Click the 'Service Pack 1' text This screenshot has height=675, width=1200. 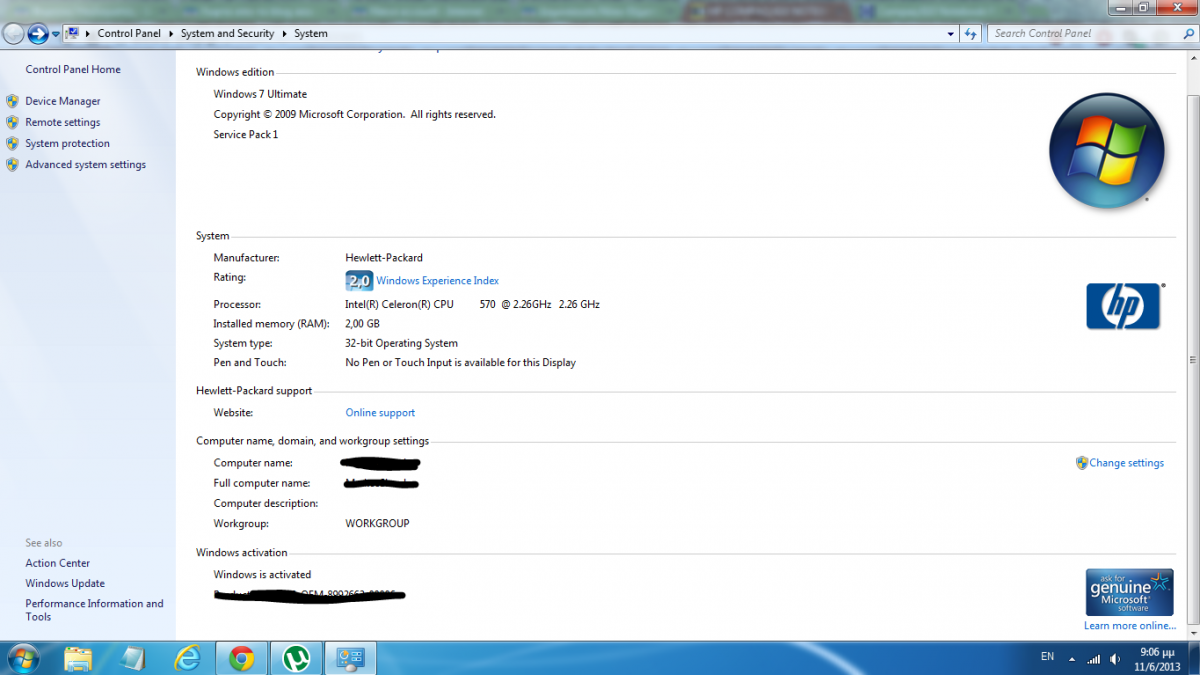pyautogui.click(x=246, y=134)
